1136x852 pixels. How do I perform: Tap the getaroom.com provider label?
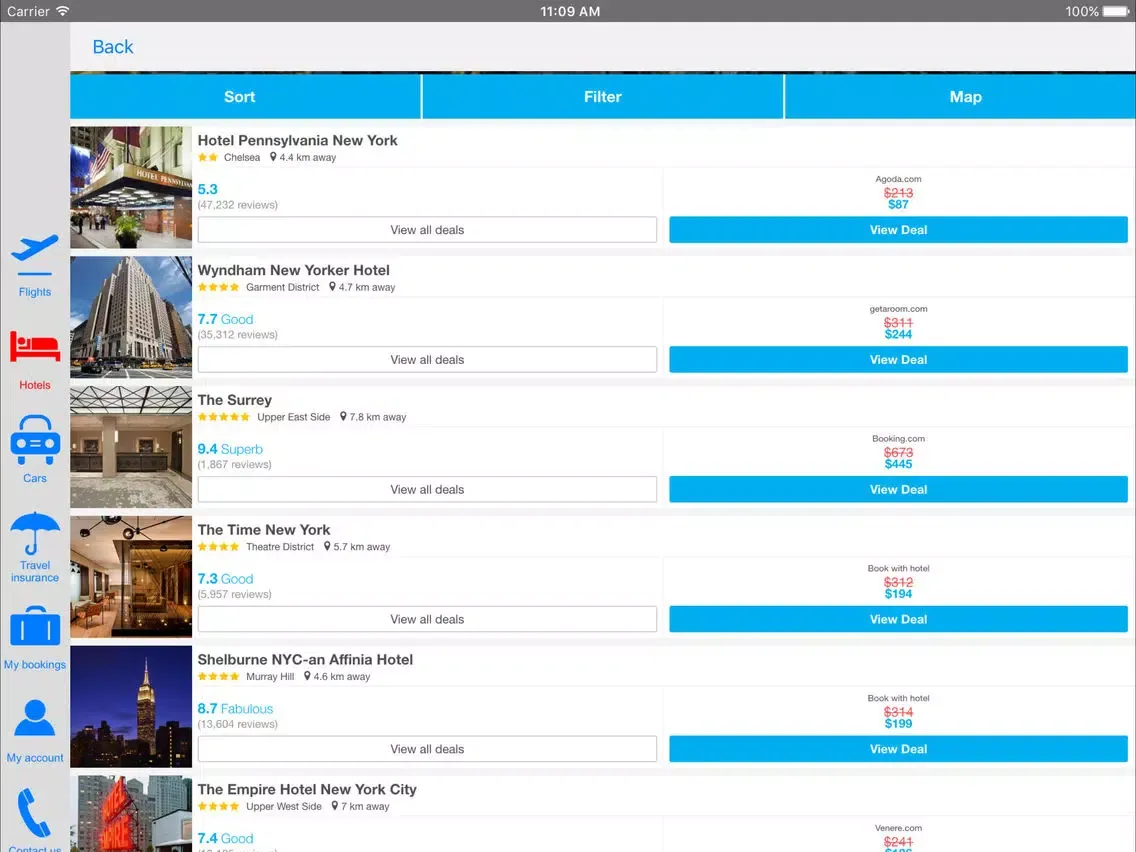(x=898, y=309)
